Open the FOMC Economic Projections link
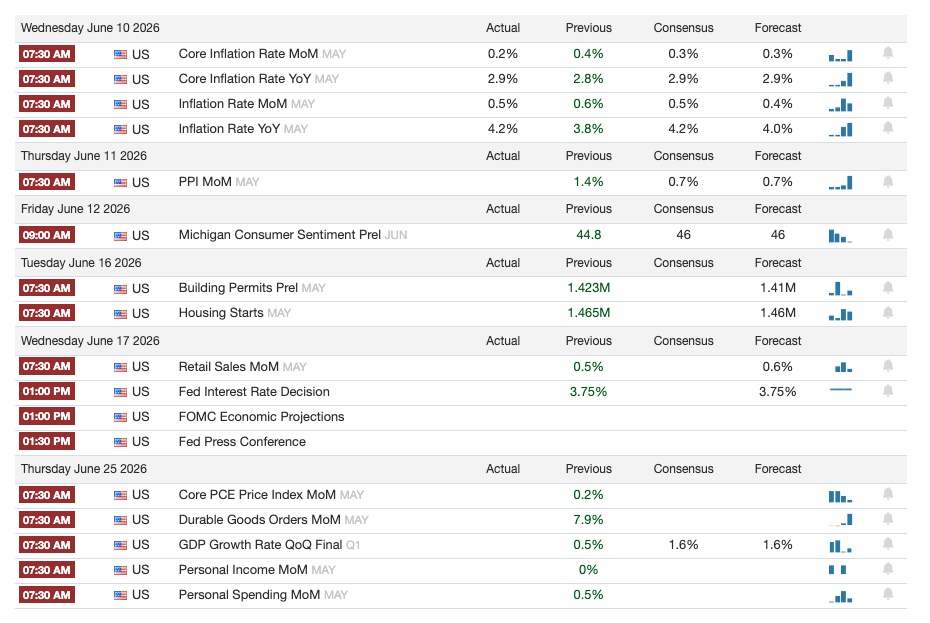The height and width of the screenshot is (623, 930). coord(261,417)
